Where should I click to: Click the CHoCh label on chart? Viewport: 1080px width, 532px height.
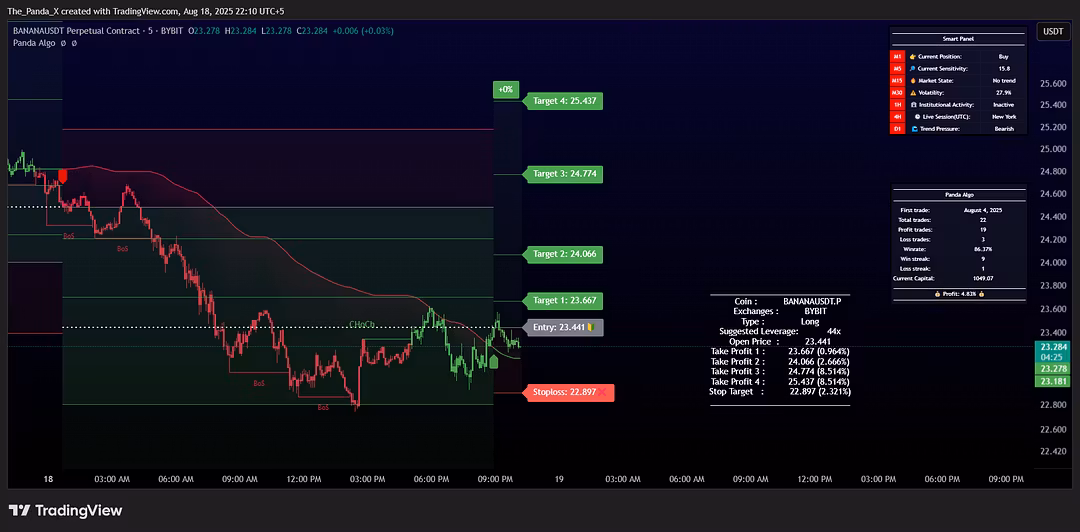362,325
